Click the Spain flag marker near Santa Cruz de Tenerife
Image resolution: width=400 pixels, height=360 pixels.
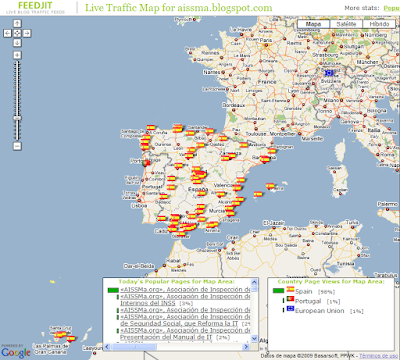[x=60, y=334]
